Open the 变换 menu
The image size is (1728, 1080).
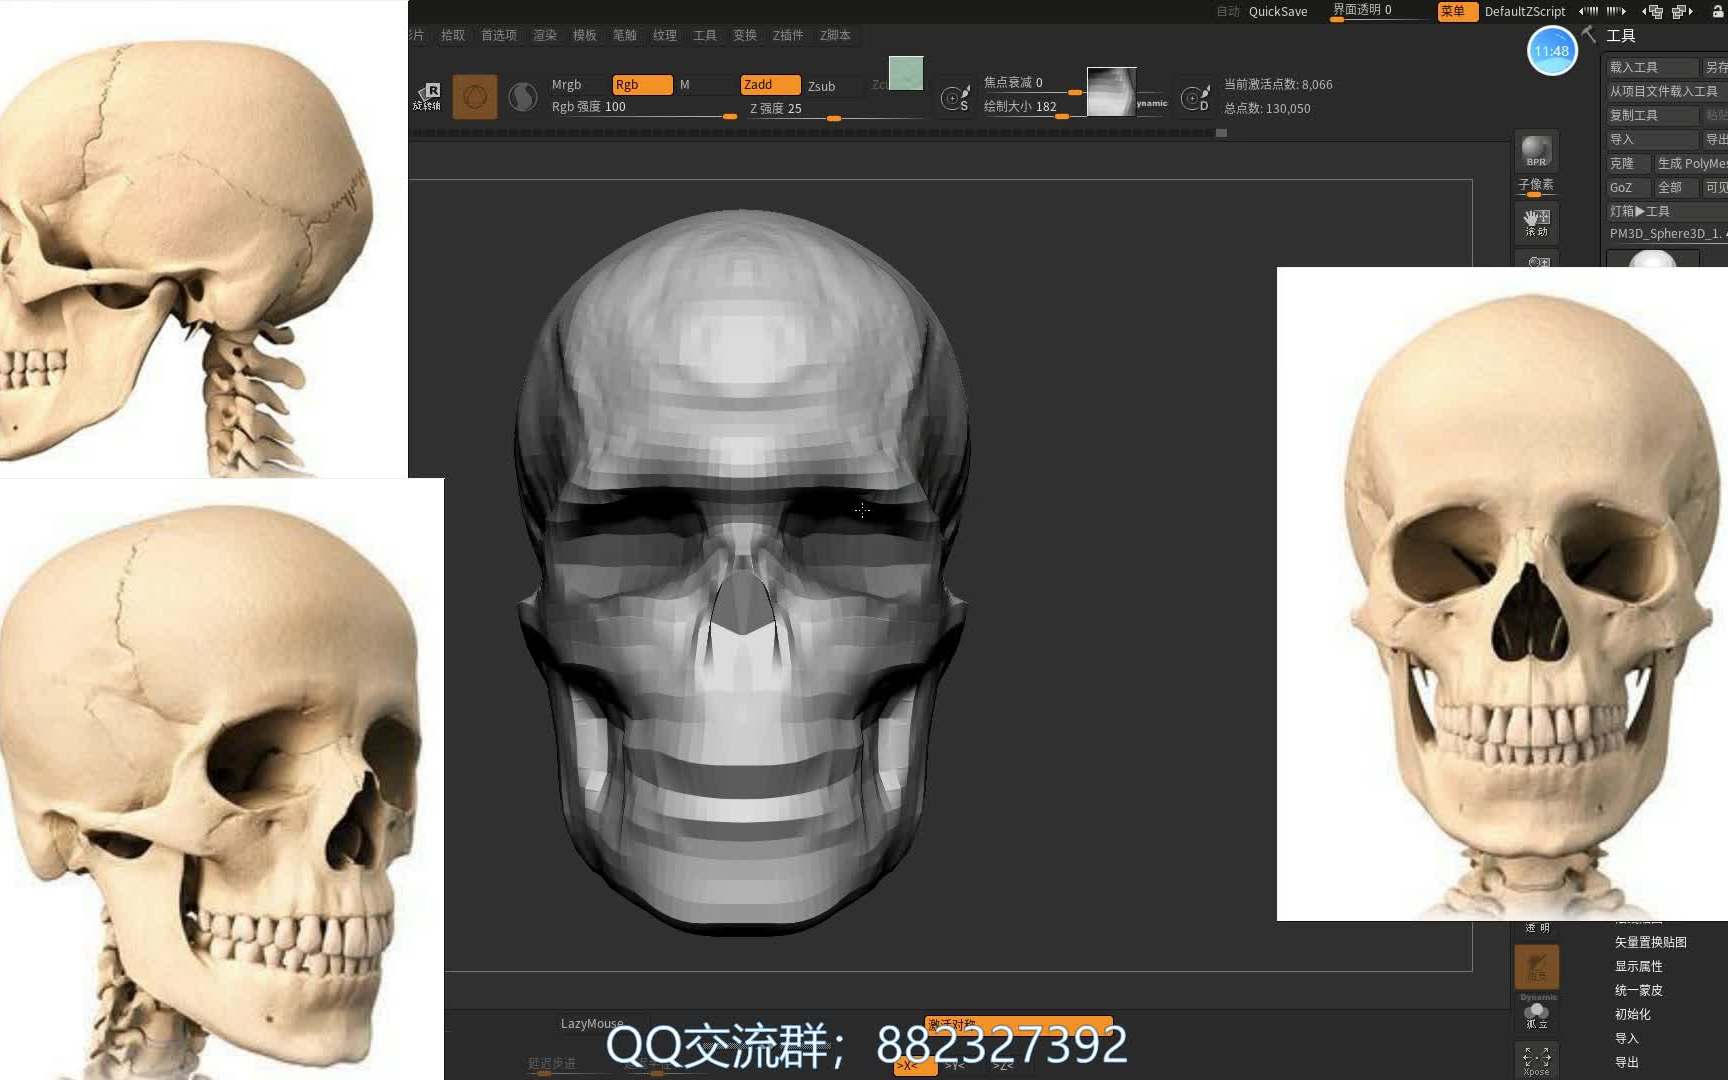coord(745,35)
